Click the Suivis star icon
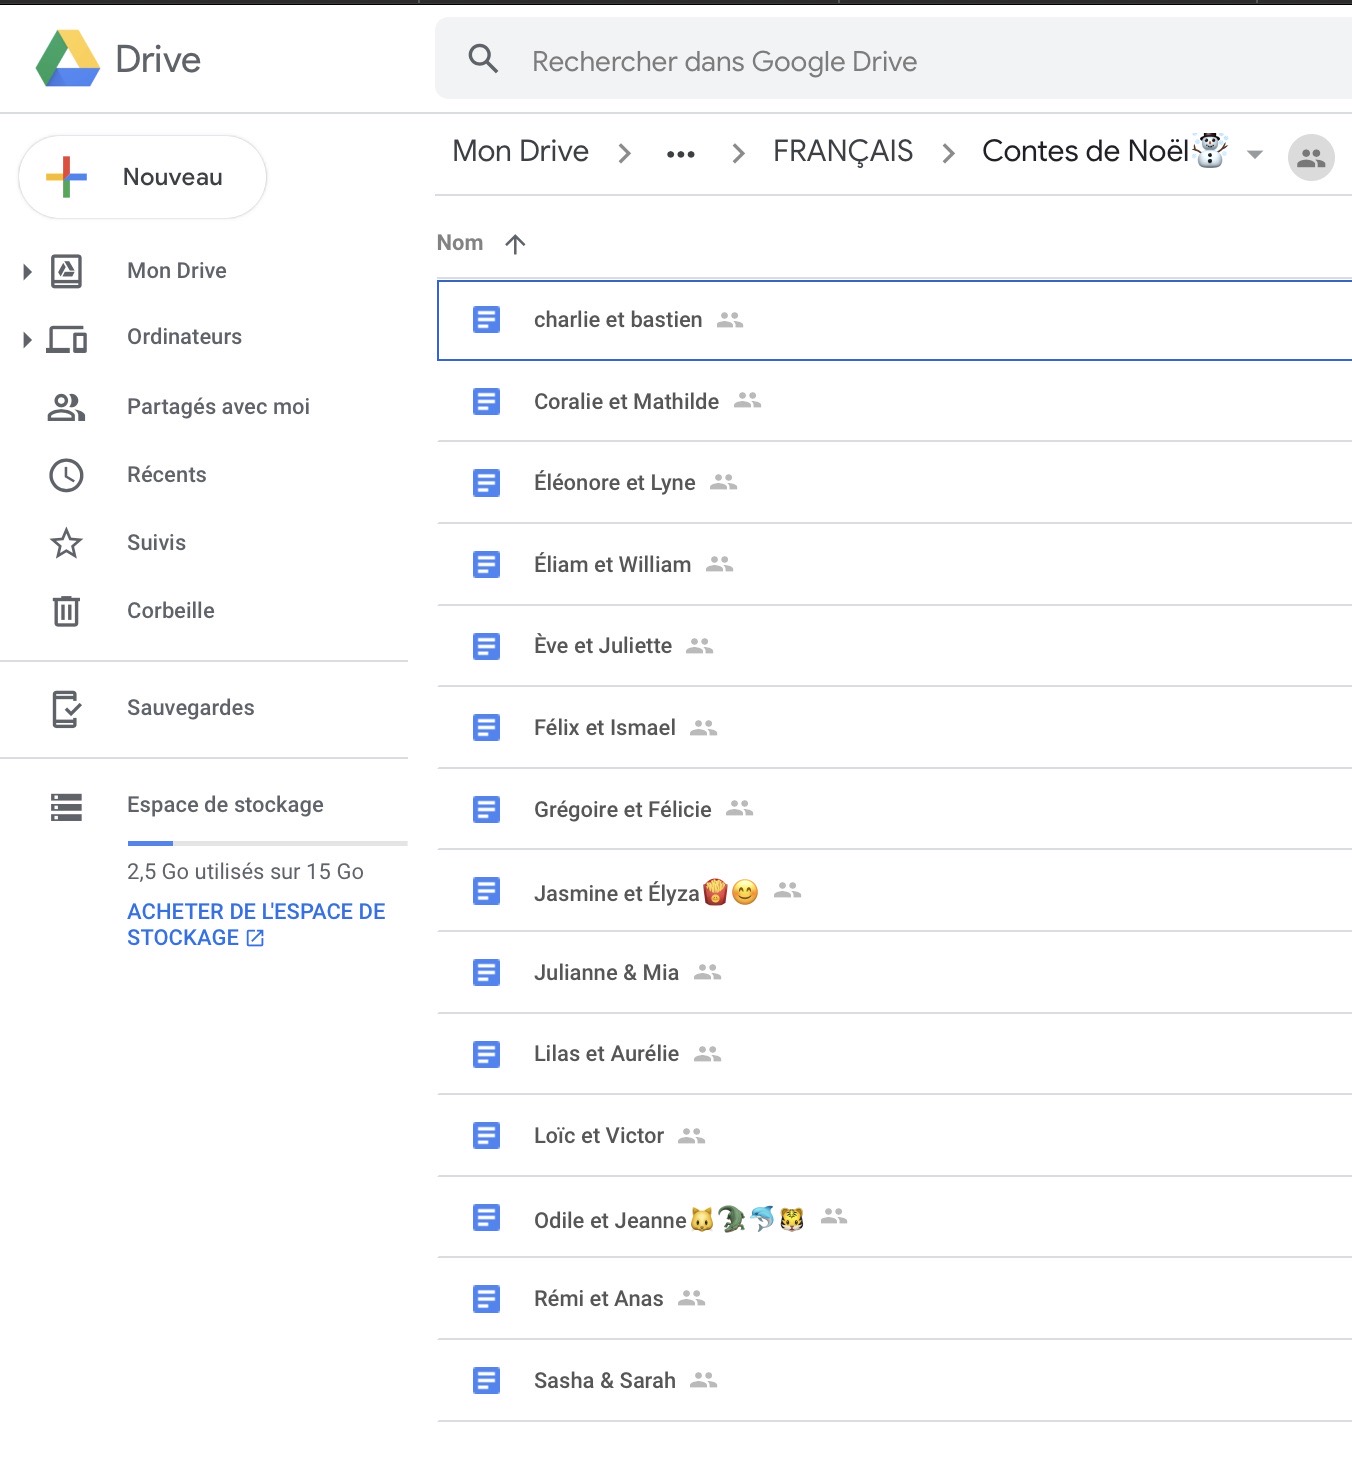 point(66,543)
